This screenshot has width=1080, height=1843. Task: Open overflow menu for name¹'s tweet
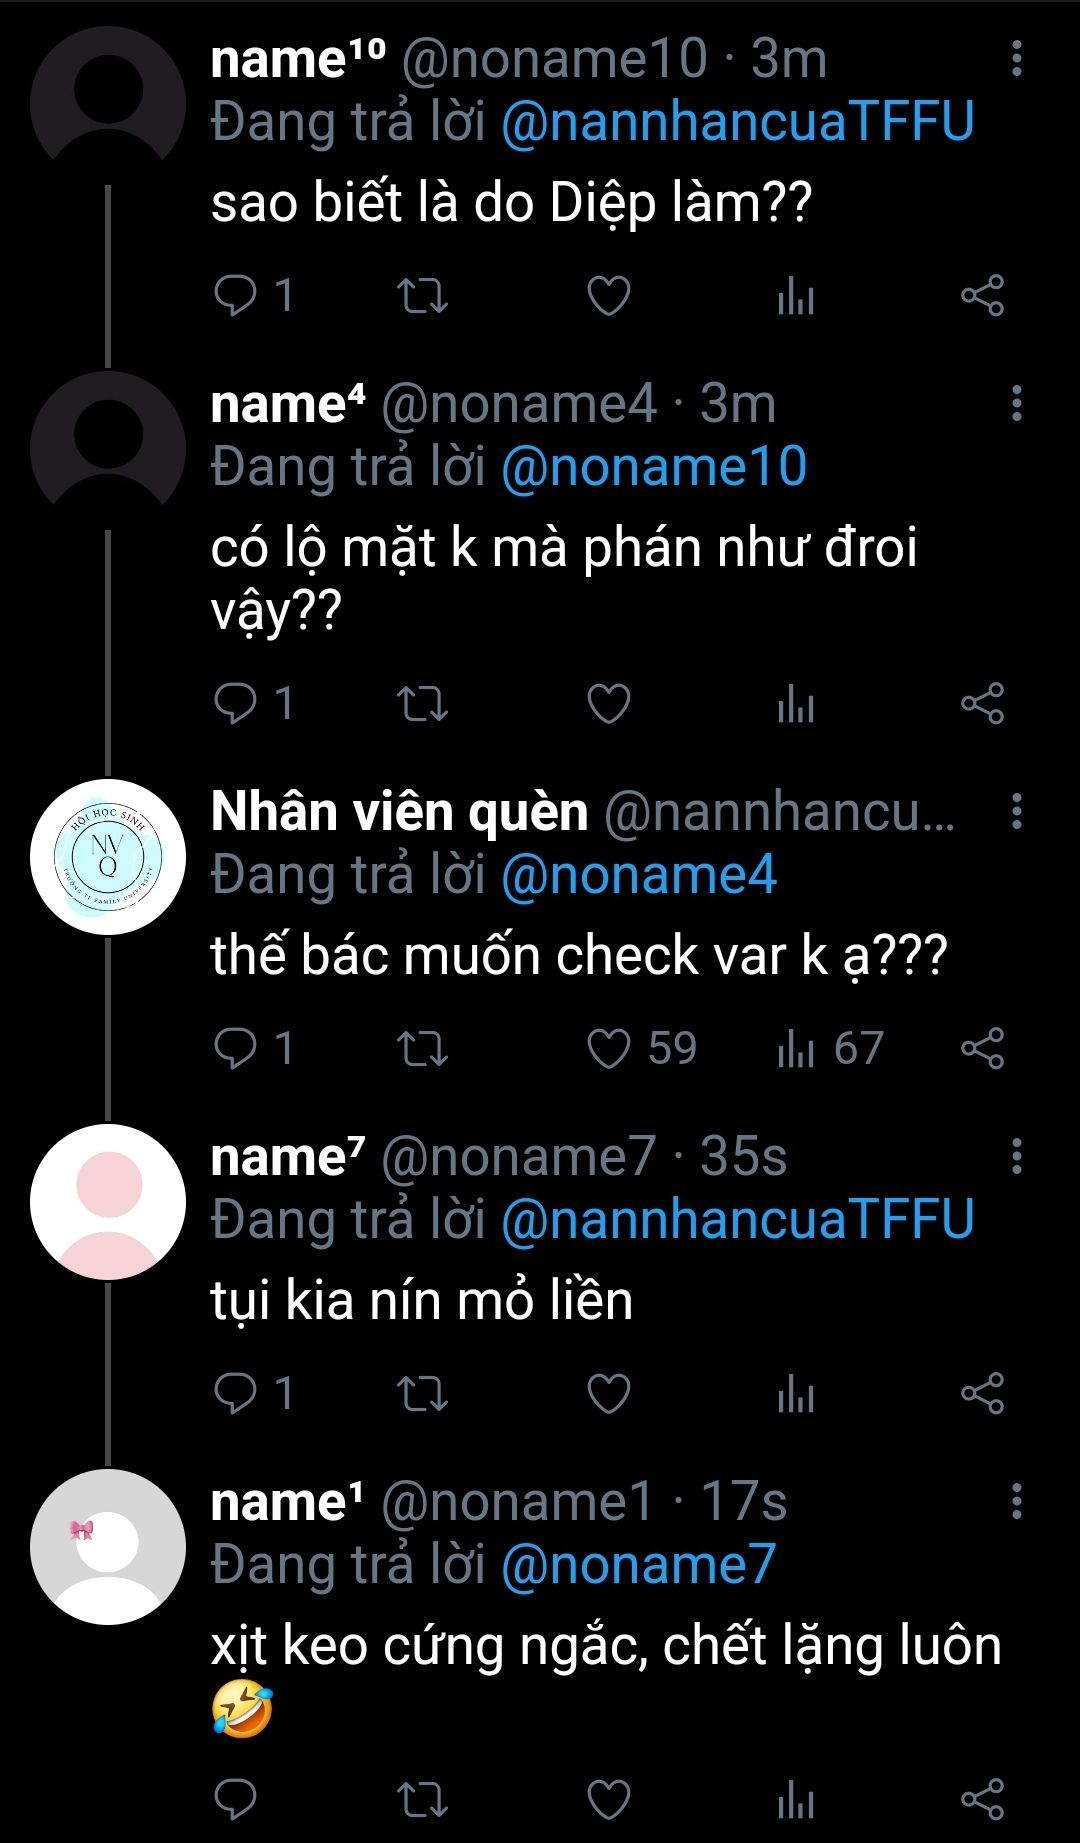pos(1016,1502)
